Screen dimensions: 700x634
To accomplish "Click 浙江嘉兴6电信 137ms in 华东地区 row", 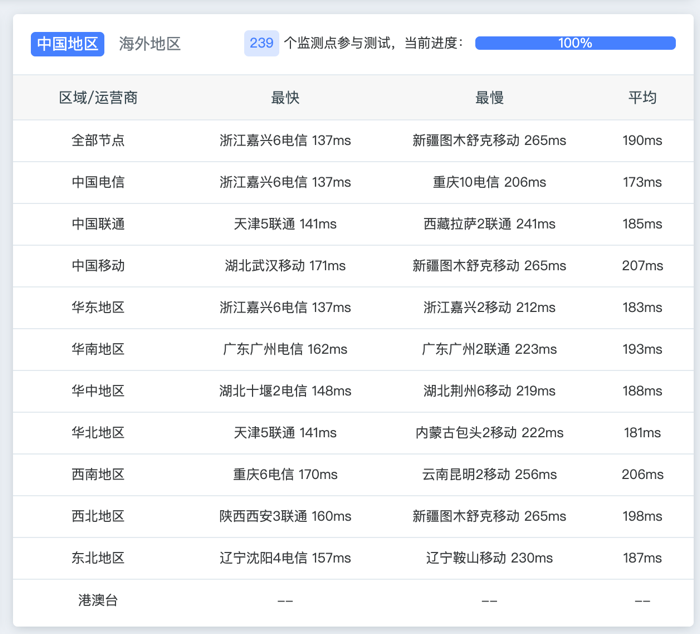I will [x=285, y=307].
